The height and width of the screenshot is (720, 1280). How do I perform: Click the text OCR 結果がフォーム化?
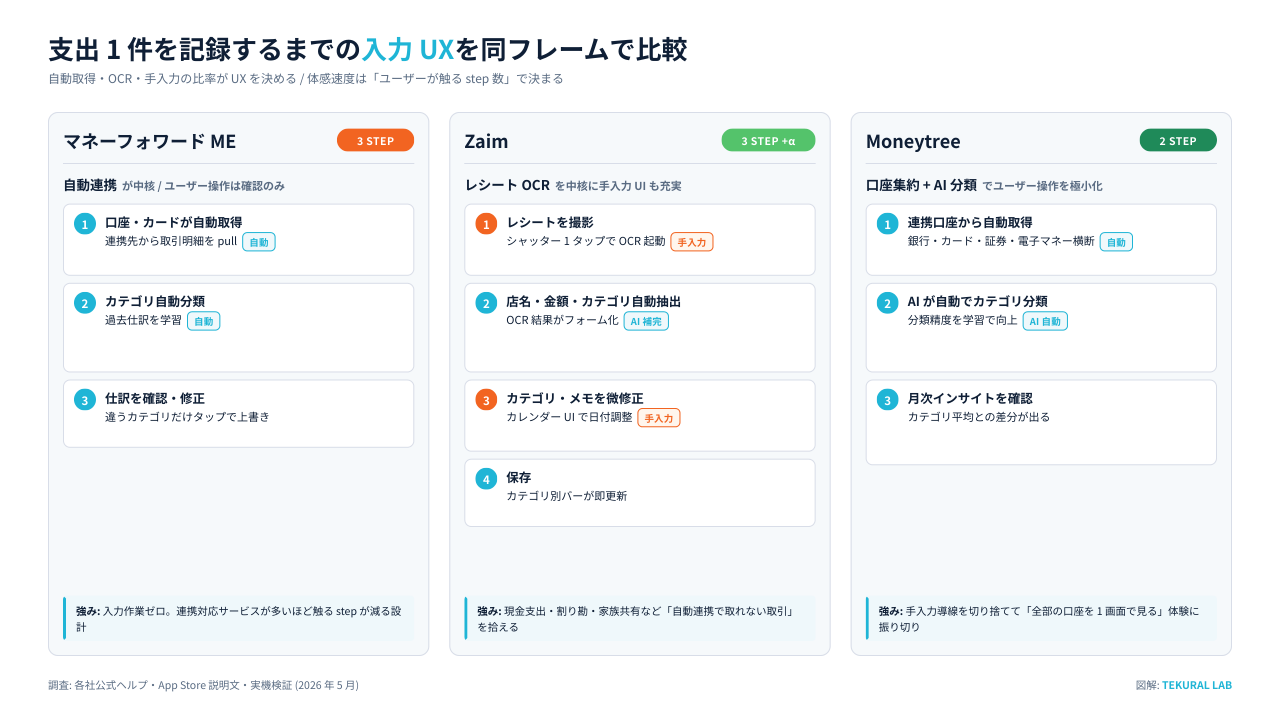click(562, 321)
